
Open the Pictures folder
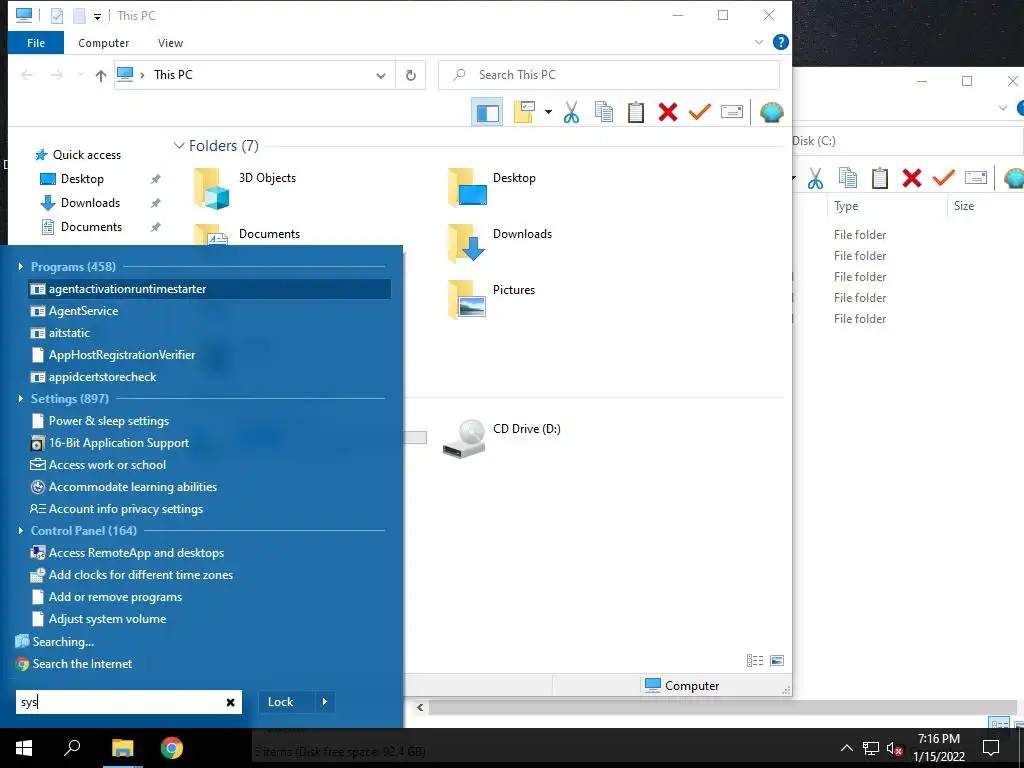point(492,299)
